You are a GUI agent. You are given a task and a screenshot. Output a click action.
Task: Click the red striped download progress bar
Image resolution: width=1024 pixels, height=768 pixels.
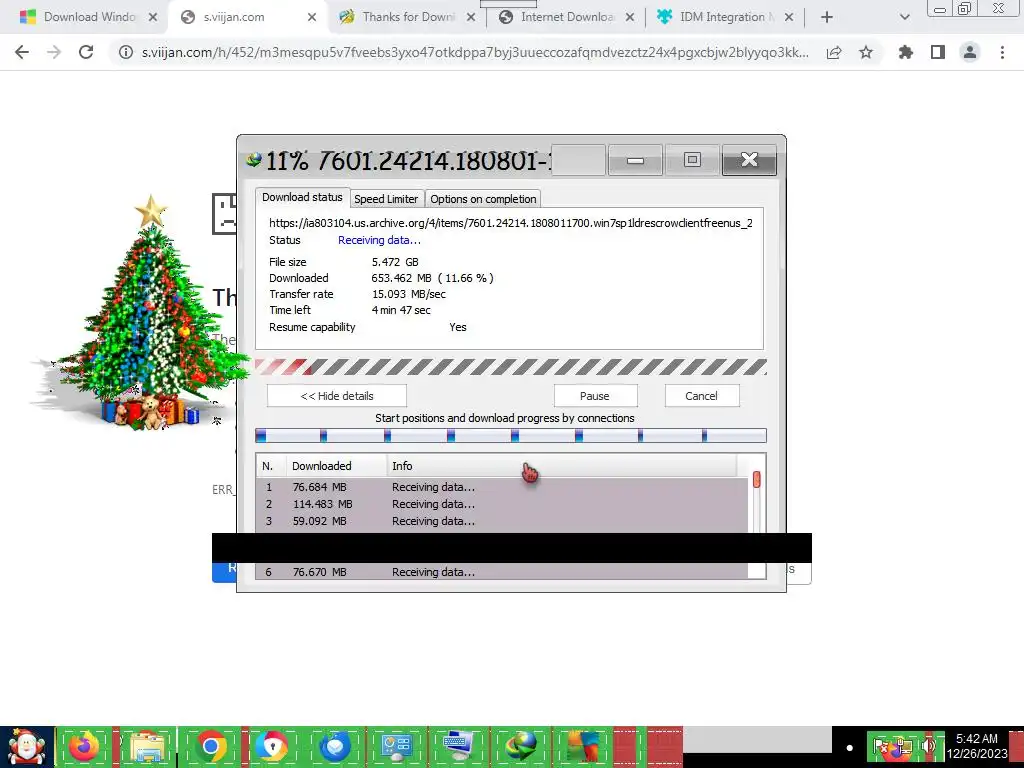tap(510, 367)
